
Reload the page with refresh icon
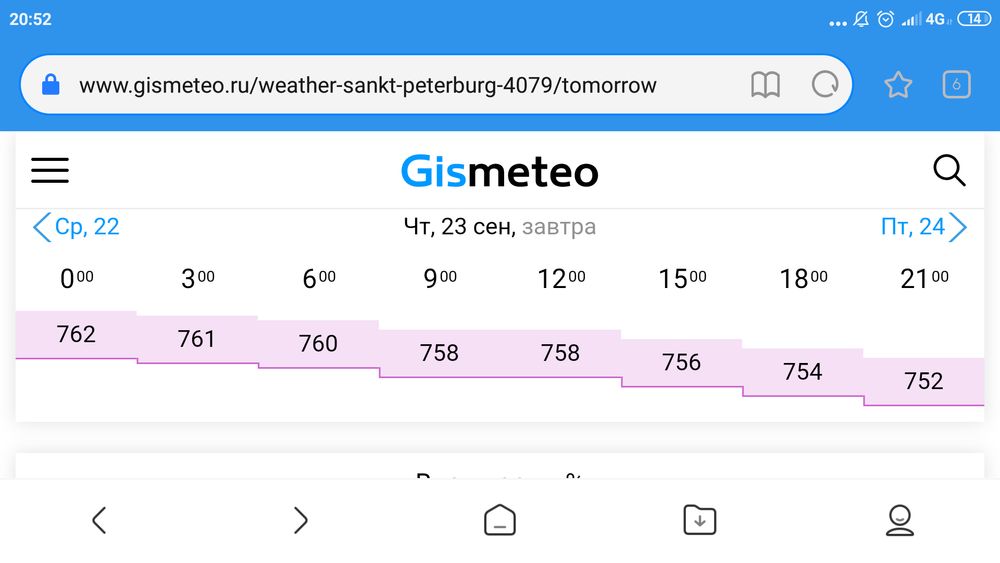[825, 85]
